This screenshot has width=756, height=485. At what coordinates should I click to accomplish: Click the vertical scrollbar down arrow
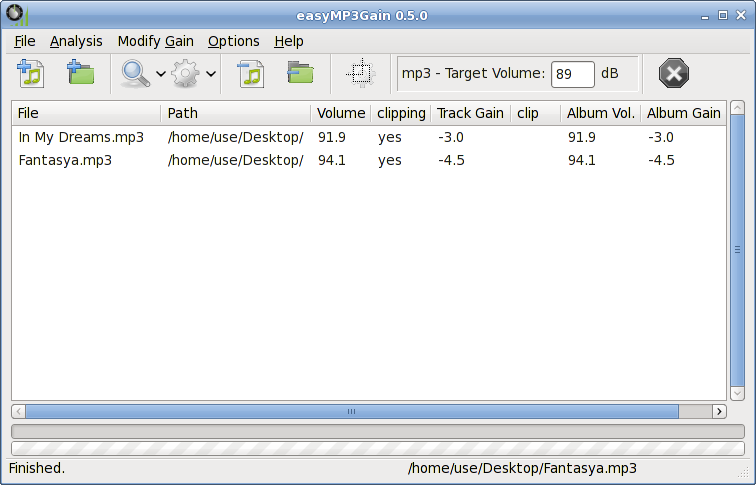[737, 393]
